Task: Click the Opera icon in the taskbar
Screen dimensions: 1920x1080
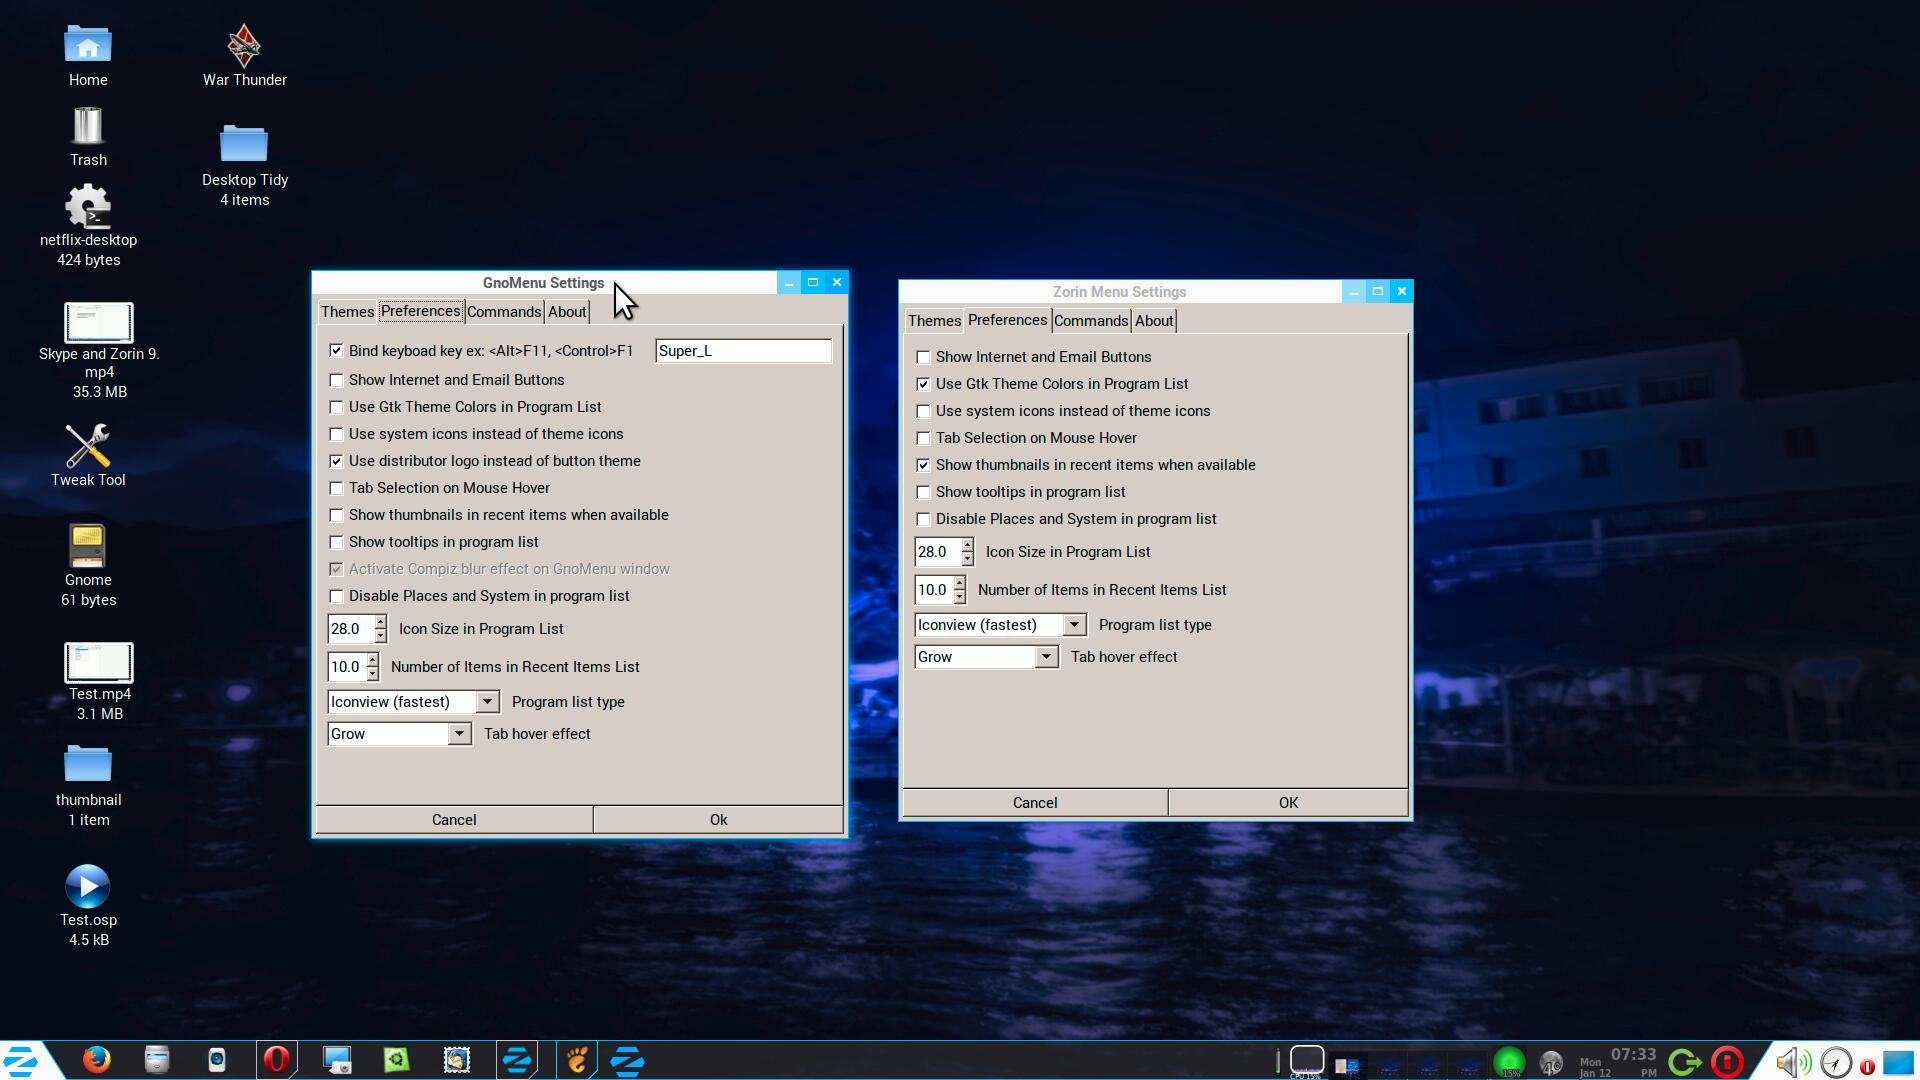Action: point(277,1060)
